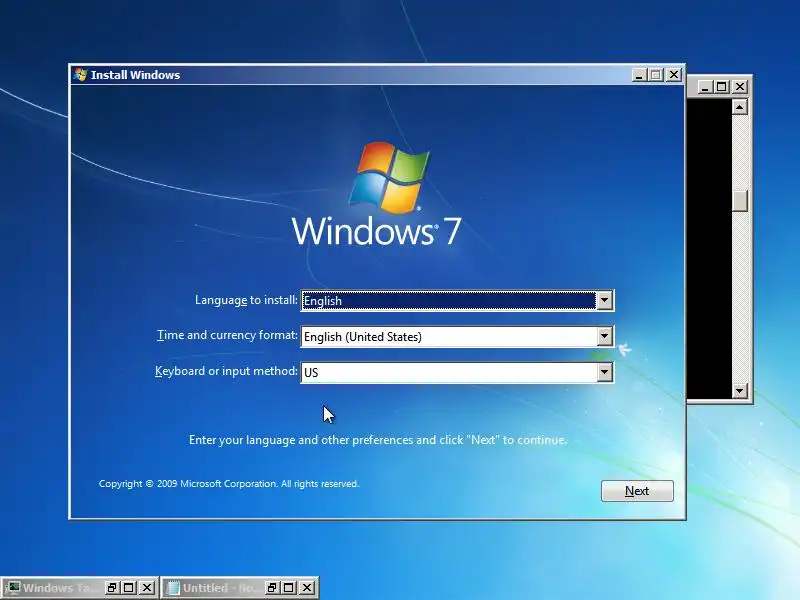
Task: Click the Next button
Action: (x=637, y=491)
